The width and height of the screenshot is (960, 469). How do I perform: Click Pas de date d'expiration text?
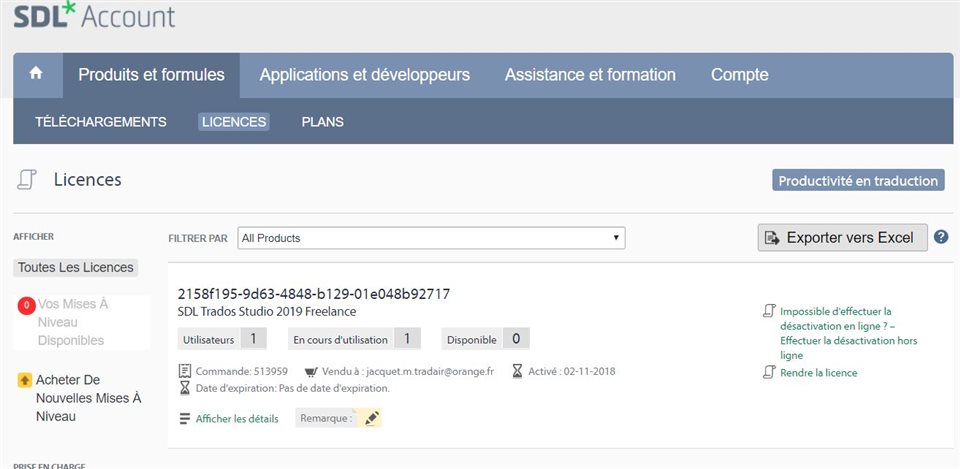[334, 388]
